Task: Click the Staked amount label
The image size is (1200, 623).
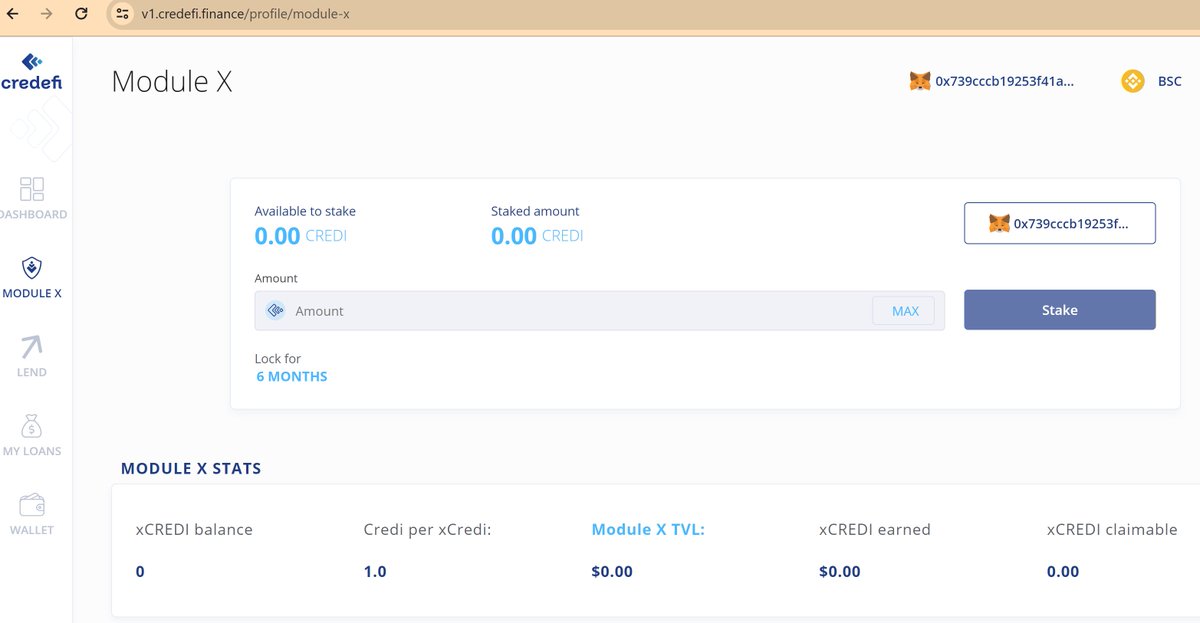Action: click(x=535, y=211)
